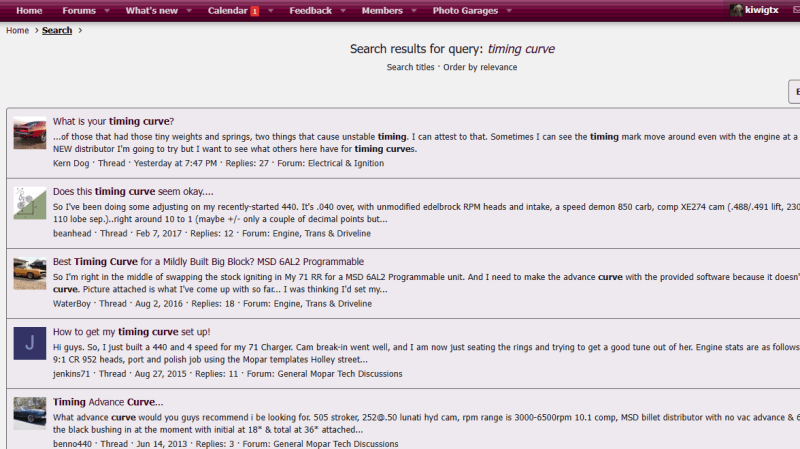Open the Feedback menu item
The height and width of the screenshot is (449, 800).
point(310,11)
